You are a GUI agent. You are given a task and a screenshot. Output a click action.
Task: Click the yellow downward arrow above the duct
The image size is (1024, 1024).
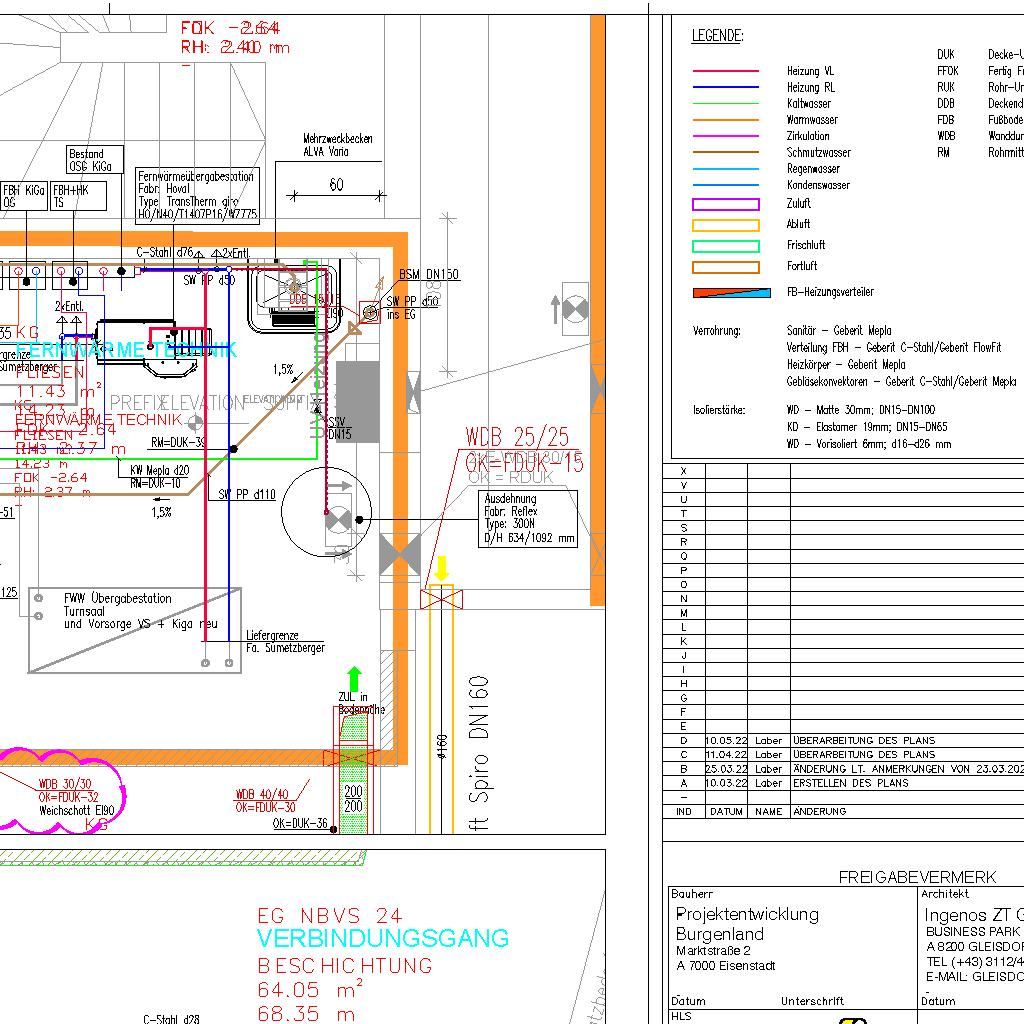pos(440,569)
